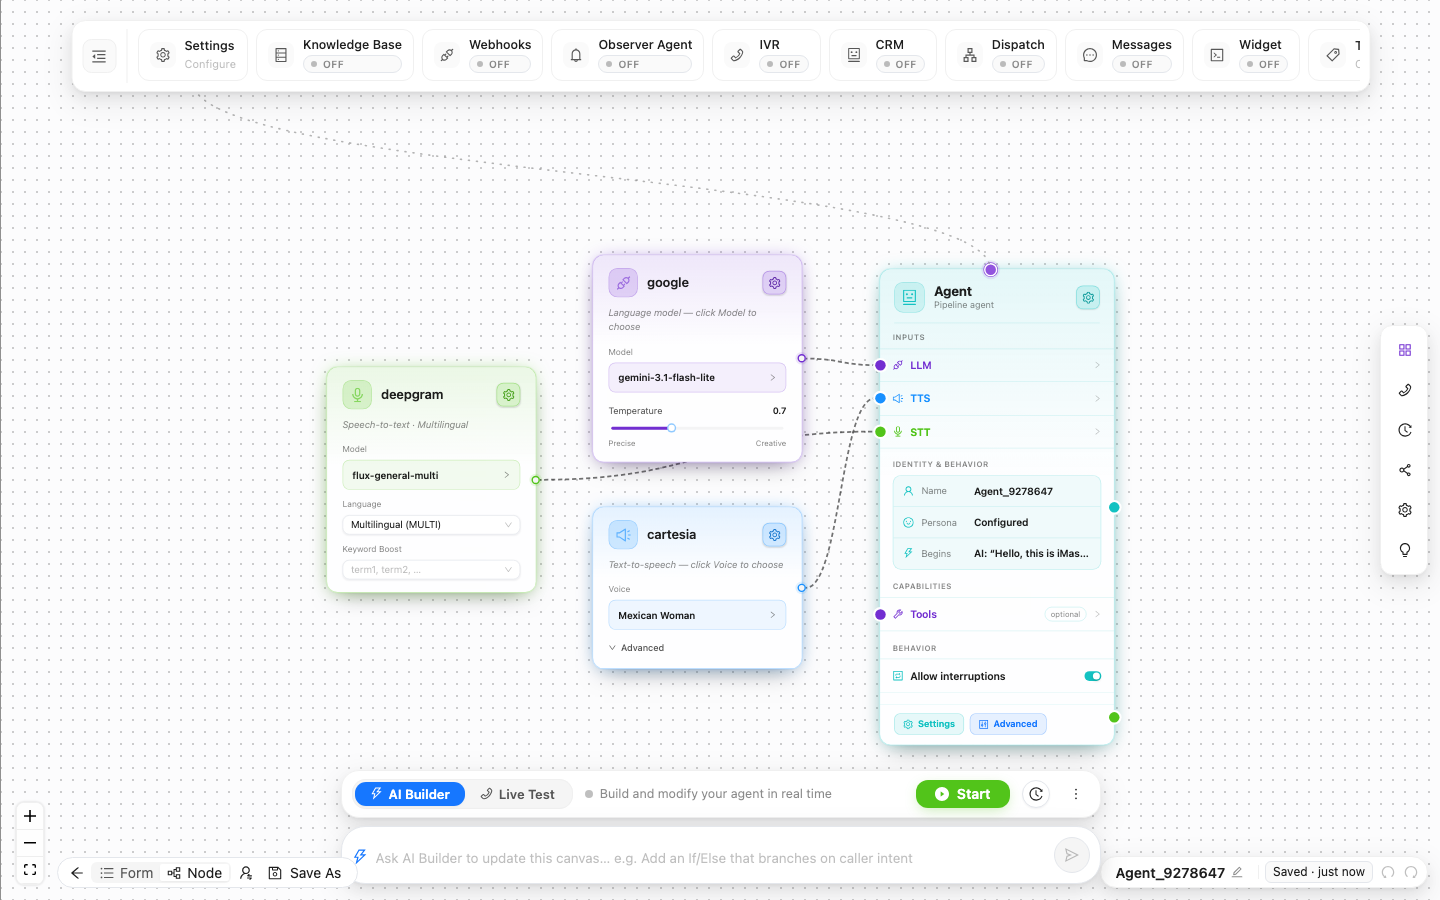Click lightbulb icon in right sidebar
This screenshot has width=1440, height=900.
coord(1405,550)
